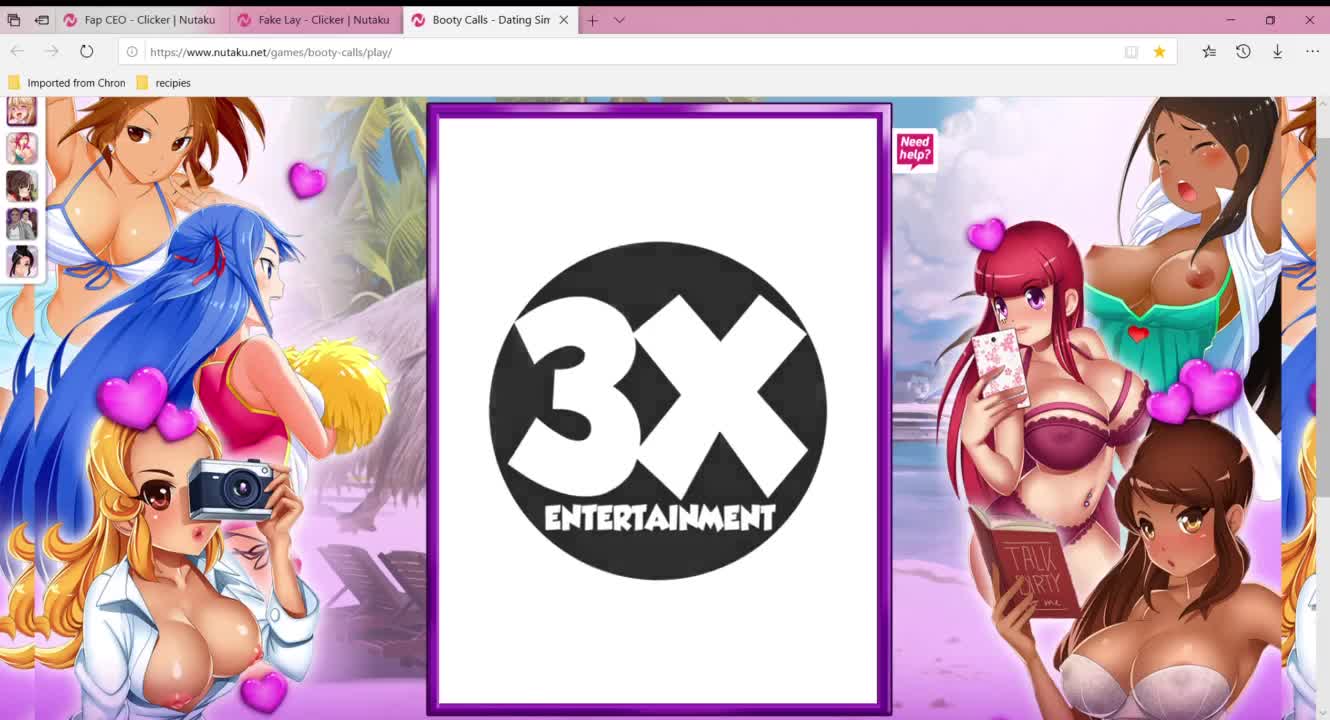Open the Imported from Chron favorites folder

click(x=66, y=83)
